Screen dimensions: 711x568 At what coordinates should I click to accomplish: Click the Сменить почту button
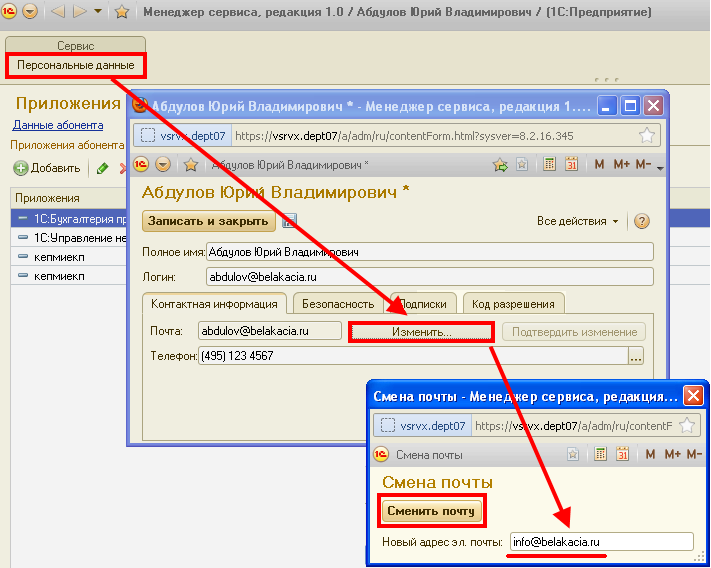(431, 511)
